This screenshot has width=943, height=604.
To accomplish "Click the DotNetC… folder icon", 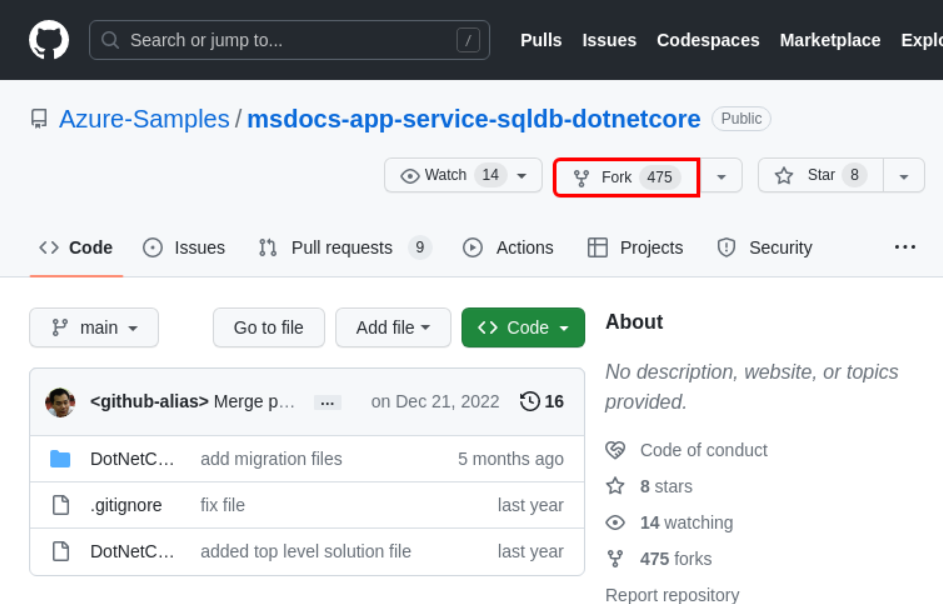I will (60, 459).
